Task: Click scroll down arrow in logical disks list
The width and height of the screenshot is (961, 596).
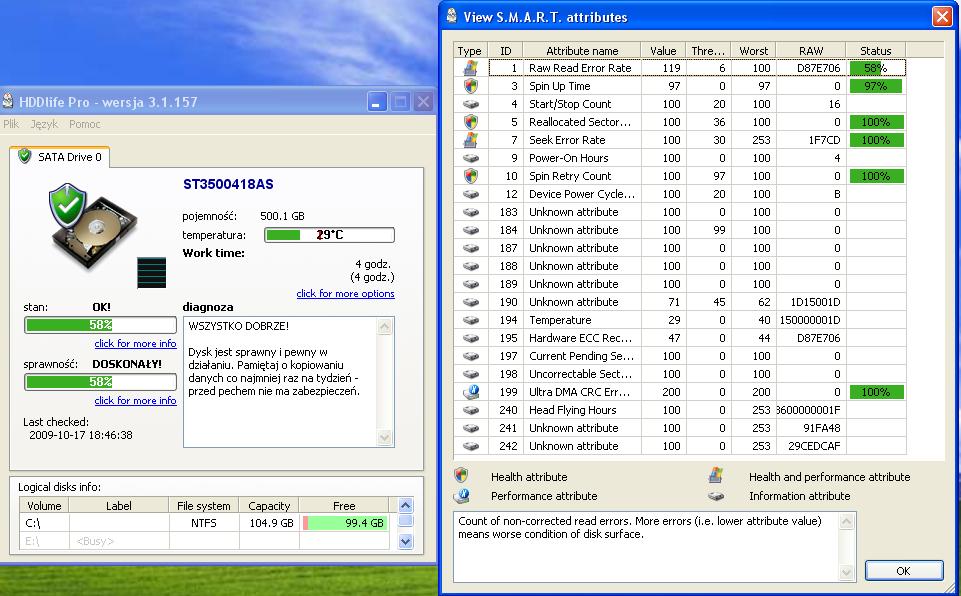Action: pos(405,541)
